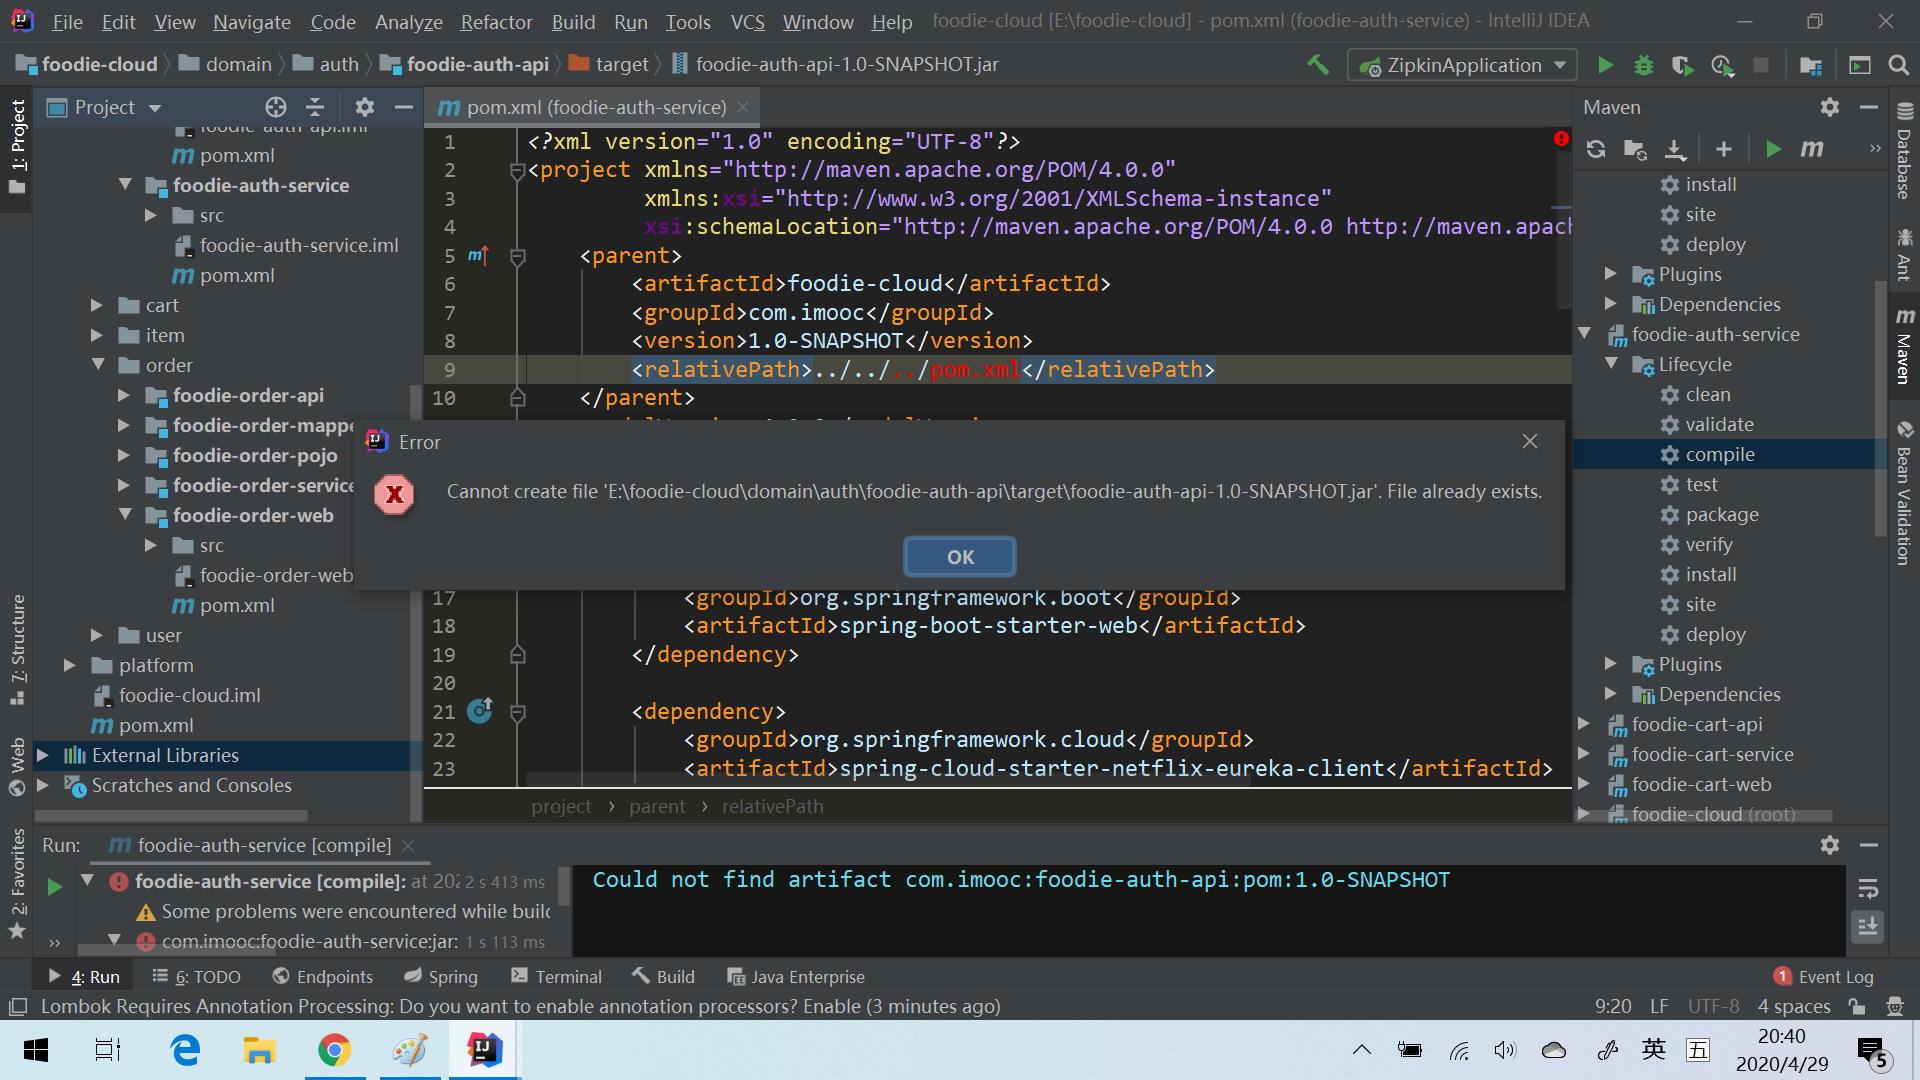Expand the platform folder in Project tree

(x=69, y=665)
